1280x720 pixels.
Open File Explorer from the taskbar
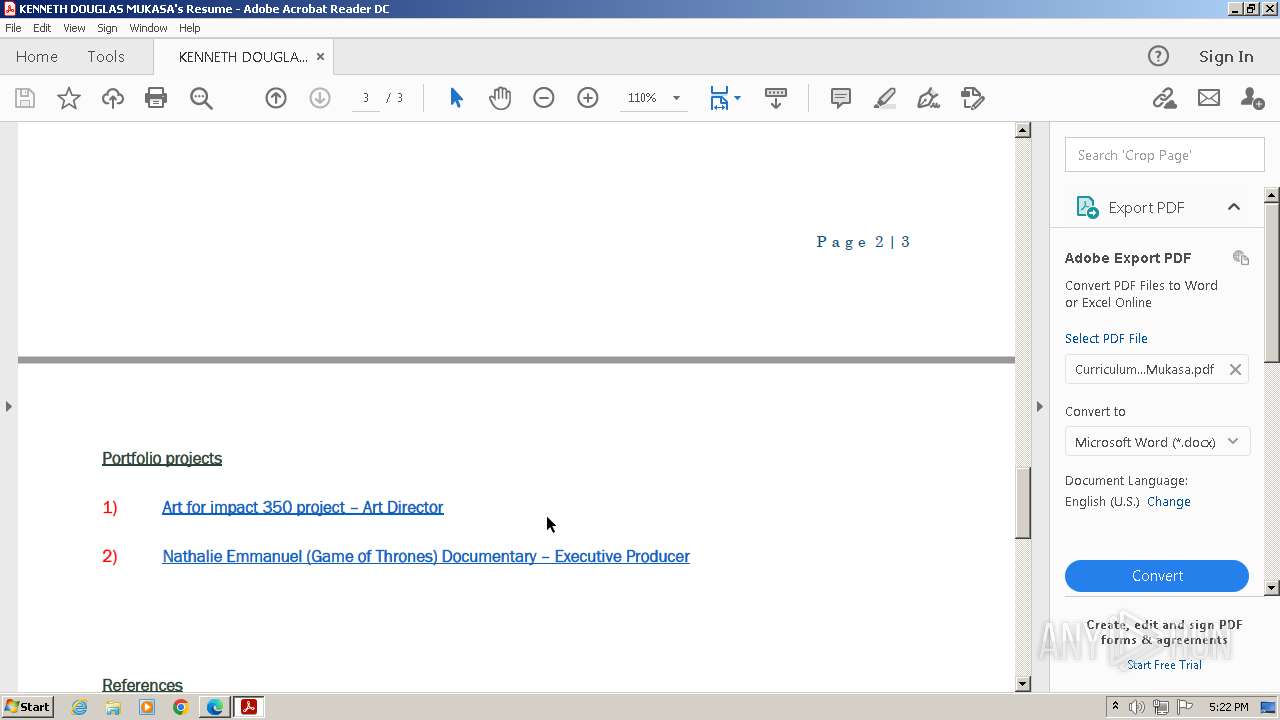pyautogui.click(x=113, y=707)
